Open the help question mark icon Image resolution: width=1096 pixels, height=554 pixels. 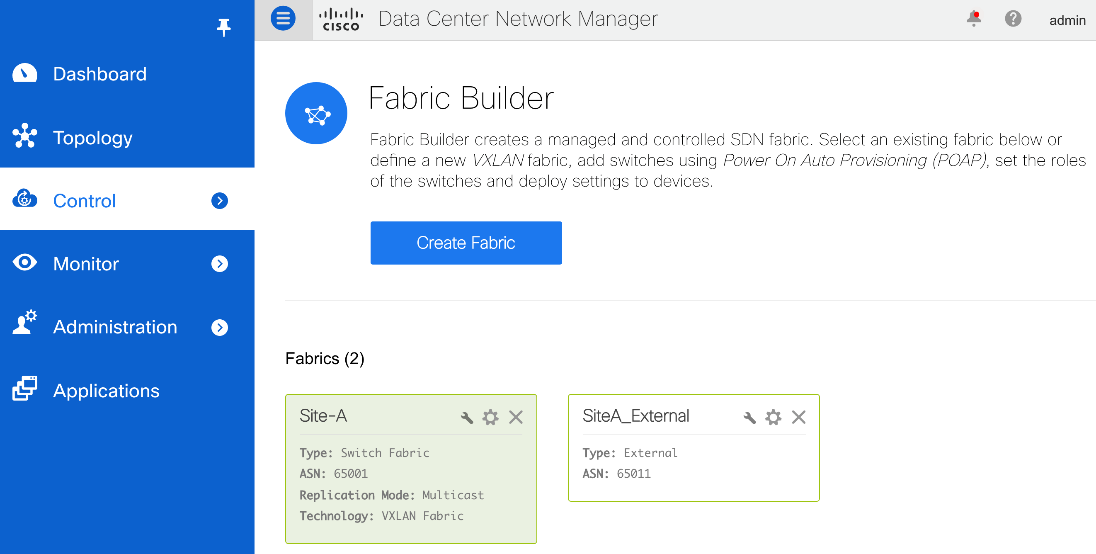click(1013, 19)
